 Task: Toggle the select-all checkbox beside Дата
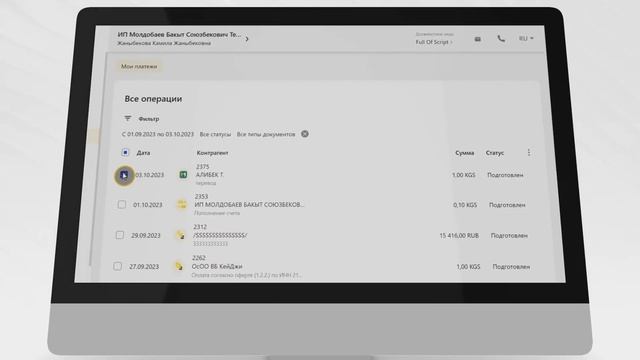click(x=125, y=152)
